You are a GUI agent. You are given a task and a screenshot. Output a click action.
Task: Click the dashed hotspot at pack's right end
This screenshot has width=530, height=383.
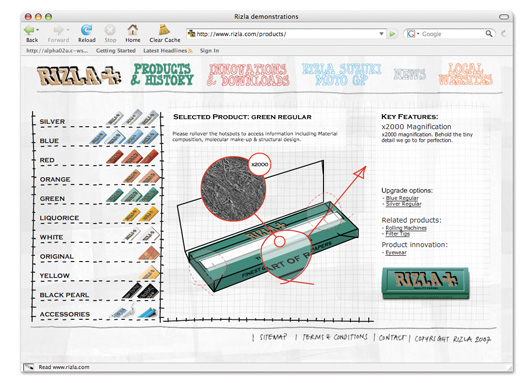point(325,210)
